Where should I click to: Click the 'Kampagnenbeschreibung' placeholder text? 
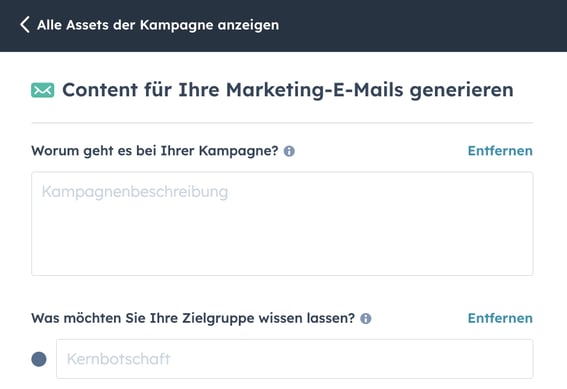pyautogui.click(x=135, y=192)
